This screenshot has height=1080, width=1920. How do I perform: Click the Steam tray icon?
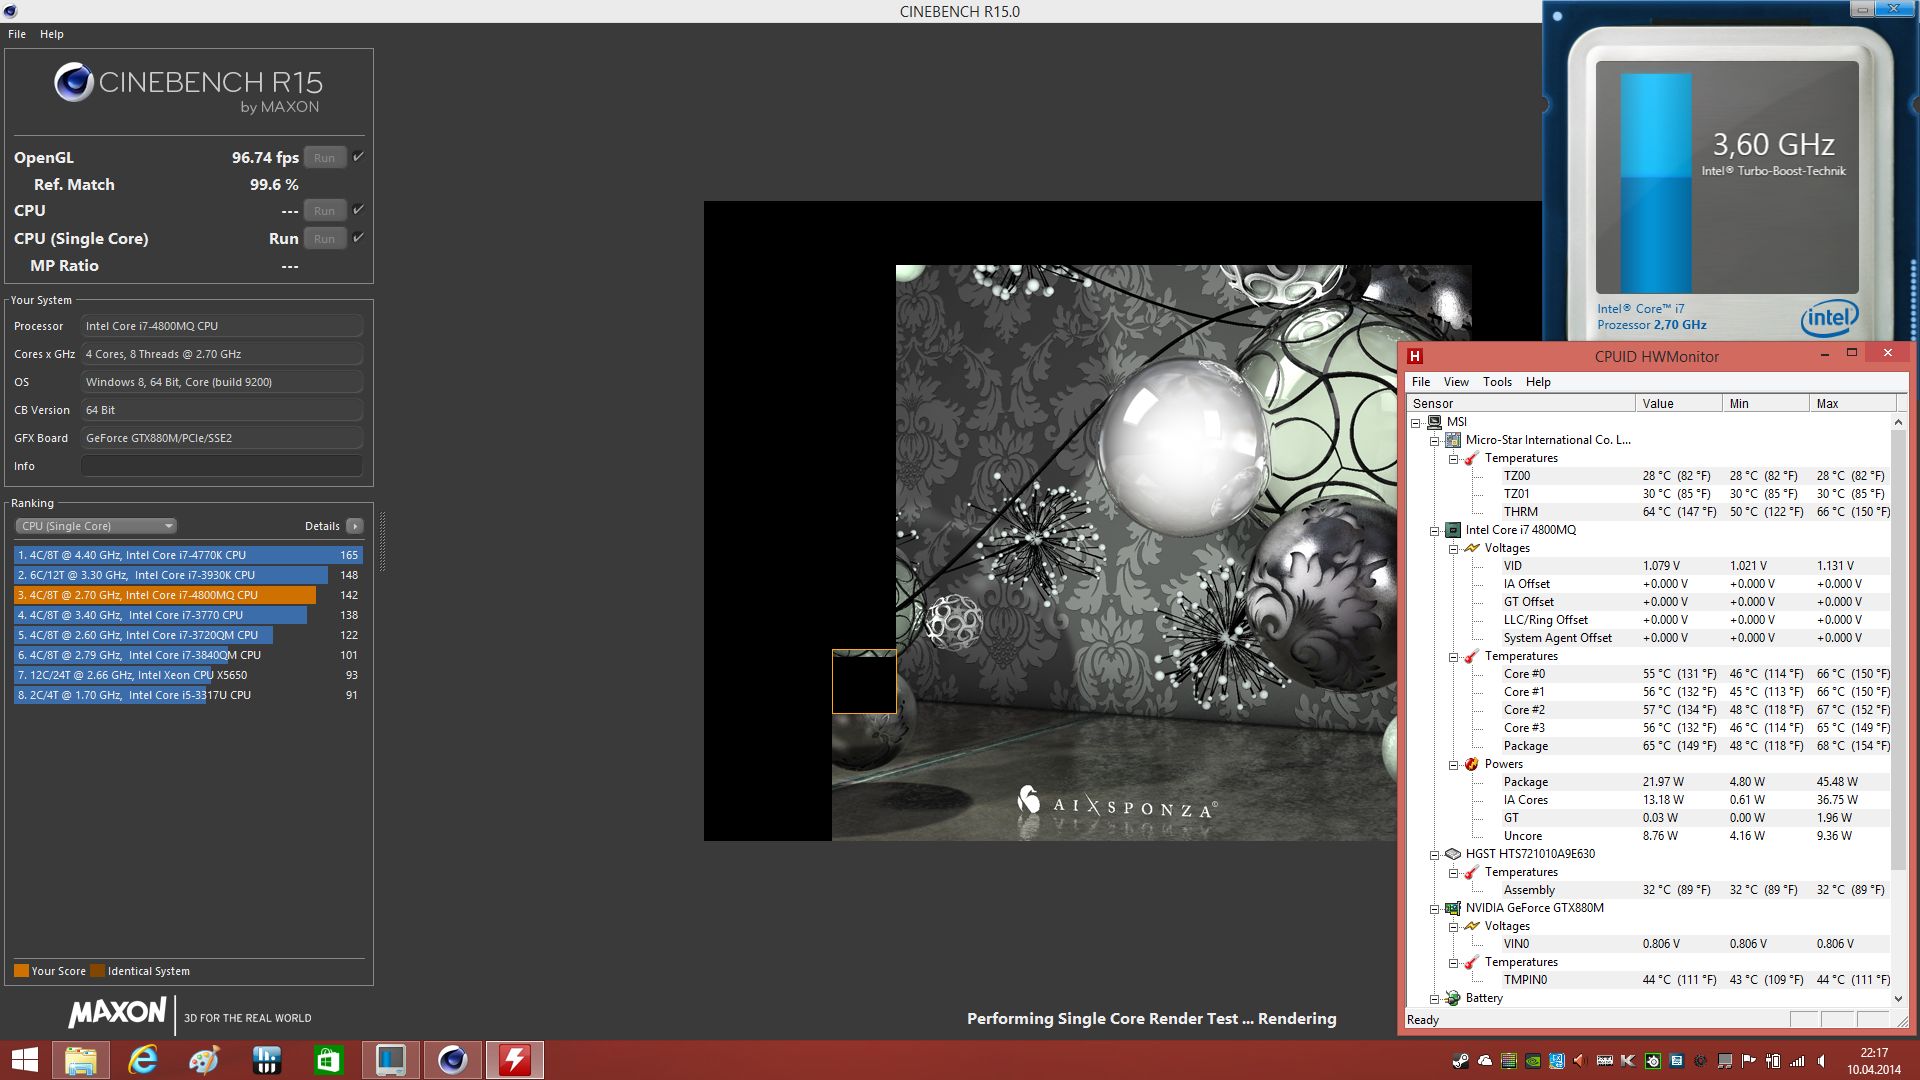[x=1461, y=1061]
